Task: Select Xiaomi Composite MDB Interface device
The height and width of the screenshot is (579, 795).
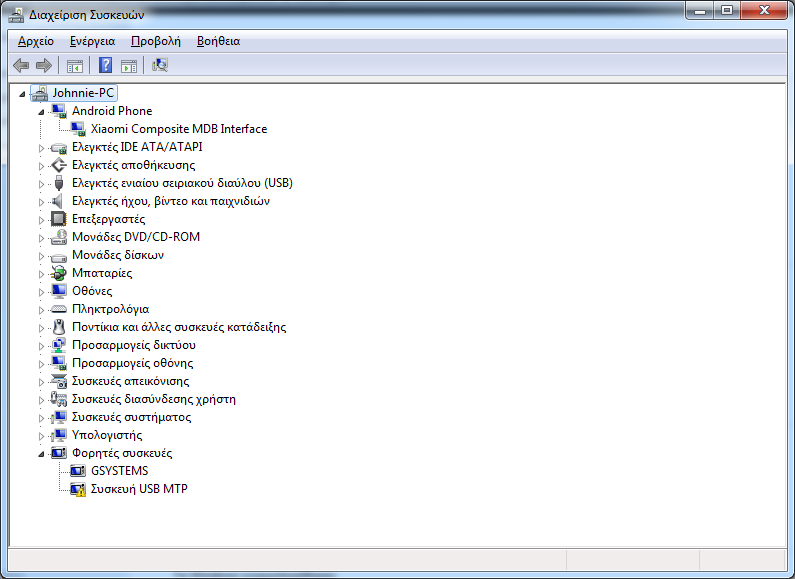Action: click(x=178, y=129)
